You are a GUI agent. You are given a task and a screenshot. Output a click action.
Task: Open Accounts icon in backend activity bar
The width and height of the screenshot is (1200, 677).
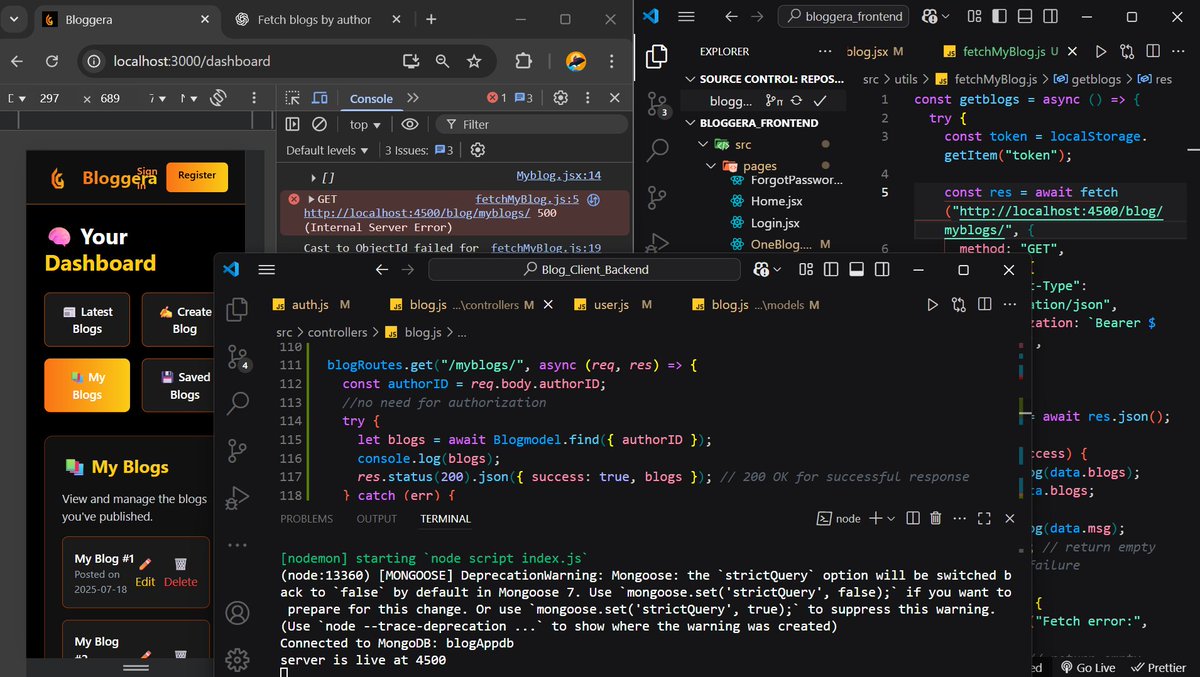[x=237, y=612]
